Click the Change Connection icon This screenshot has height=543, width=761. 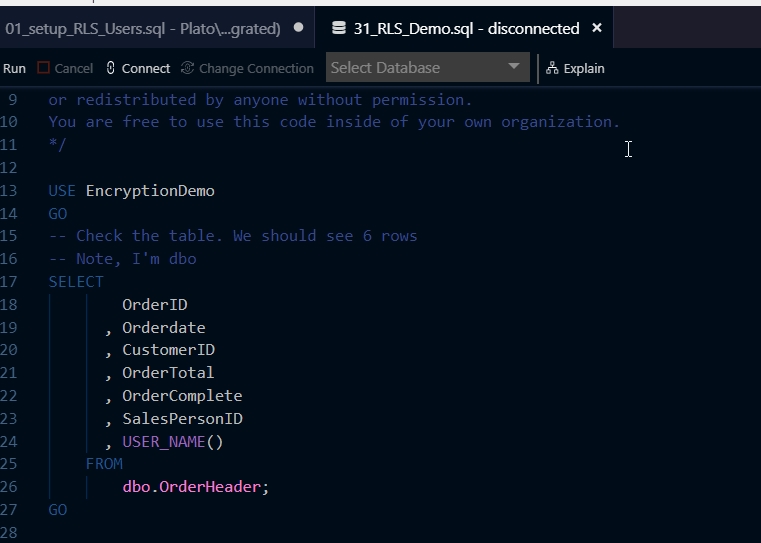(188, 68)
